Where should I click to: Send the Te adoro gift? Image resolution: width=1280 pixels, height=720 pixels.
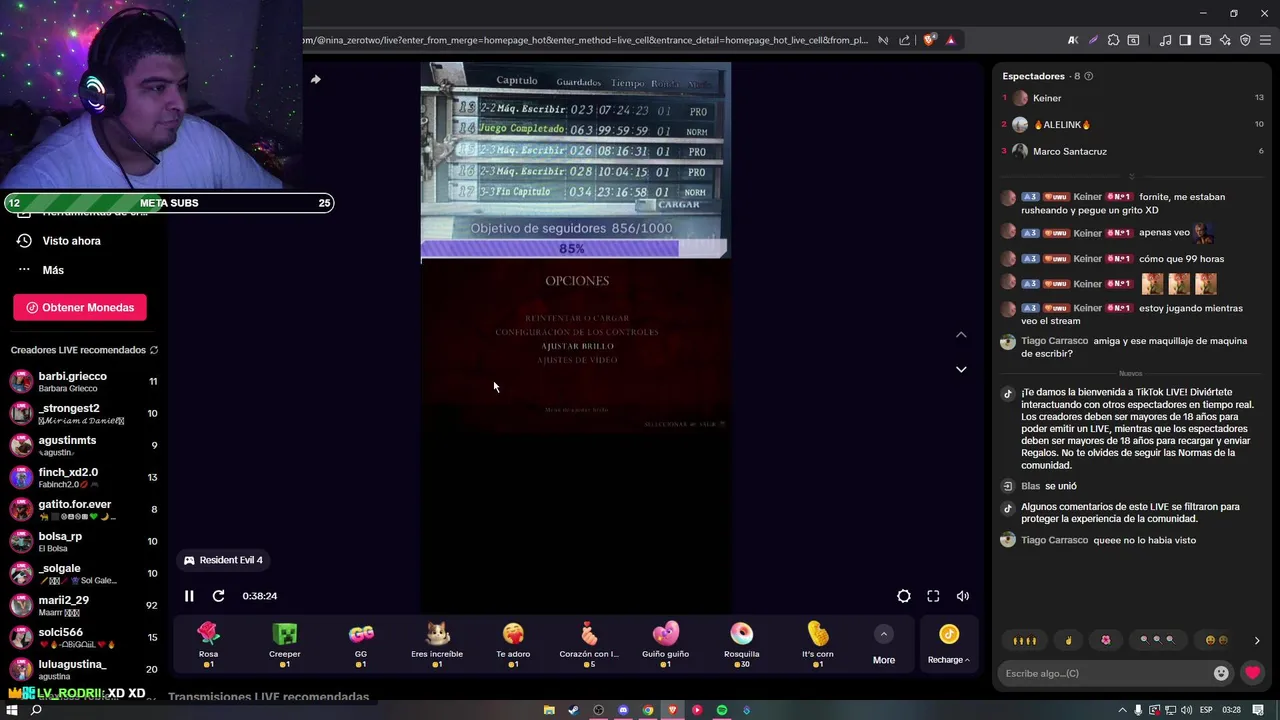pyautogui.click(x=513, y=644)
